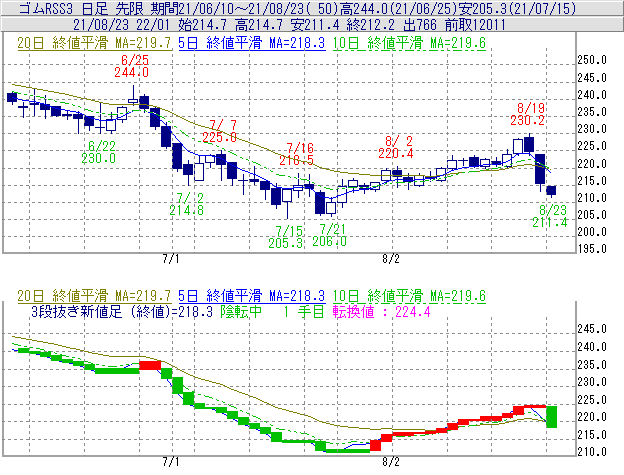Click the ゴムRSS3 日足 先限 title header

[x=82, y=8]
